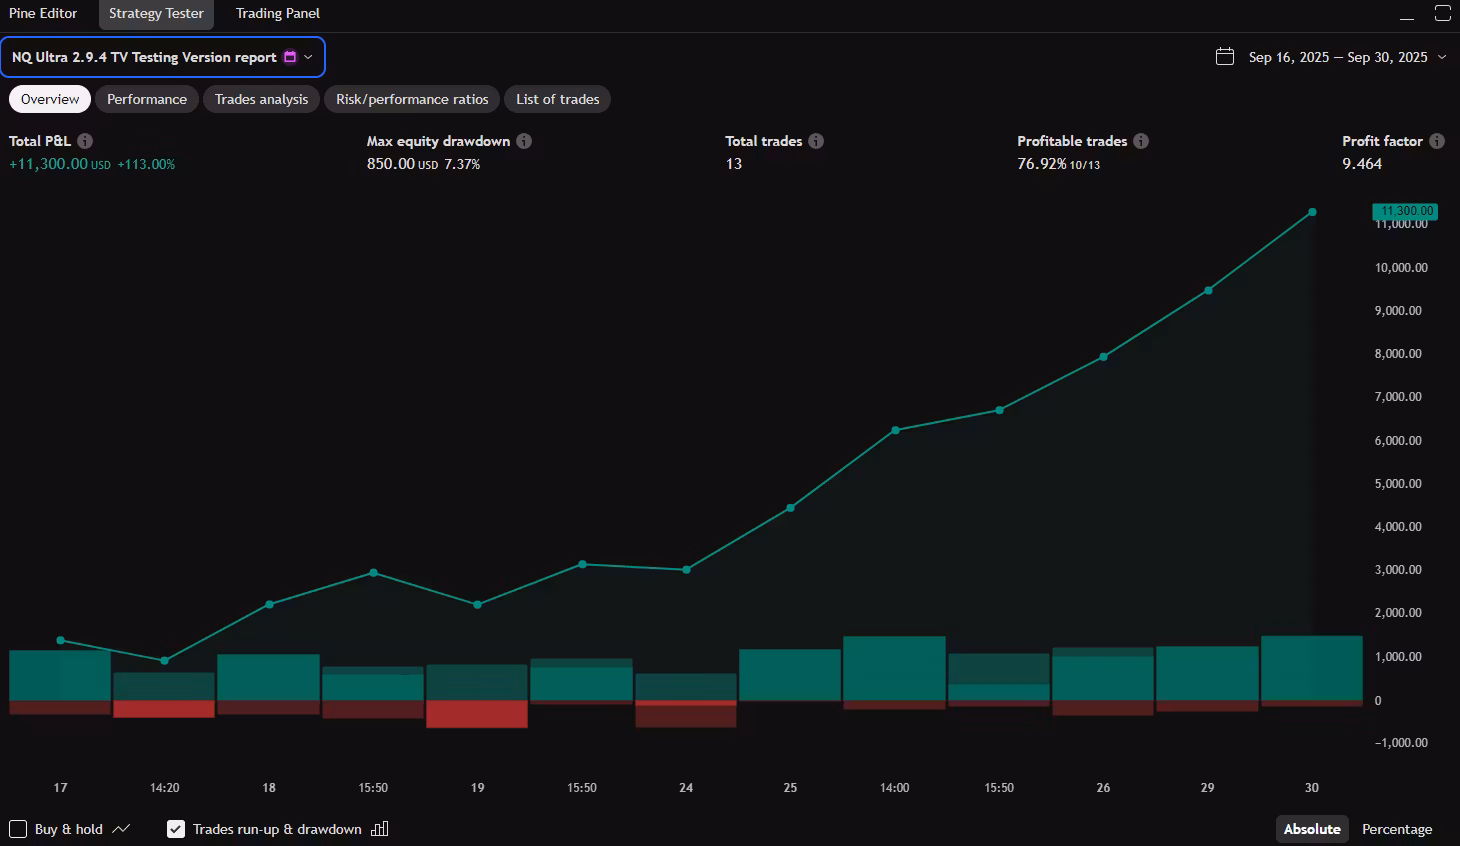Show Risk/performance ratios section
The width and height of the screenshot is (1460, 846).
[412, 99]
